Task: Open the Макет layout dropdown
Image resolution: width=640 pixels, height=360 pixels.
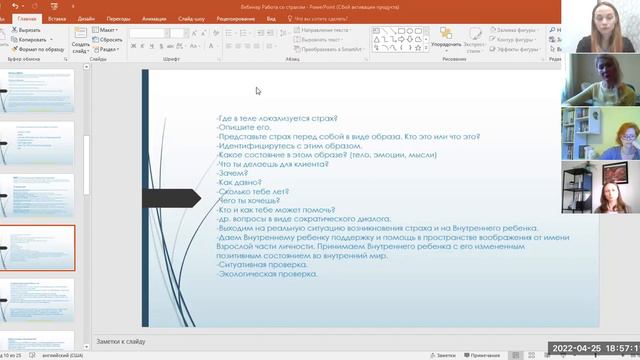Action: pyautogui.click(x=105, y=30)
